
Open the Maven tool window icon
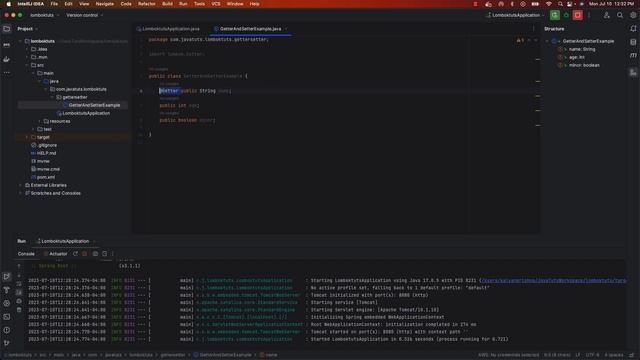(633, 56)
